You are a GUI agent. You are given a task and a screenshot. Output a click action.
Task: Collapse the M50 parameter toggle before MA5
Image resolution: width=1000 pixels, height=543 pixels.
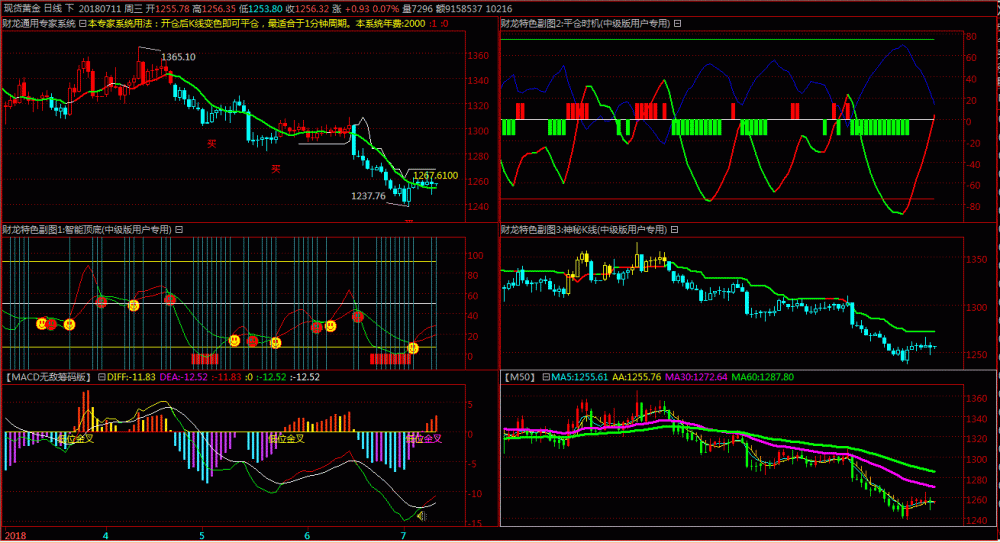(x=546, y=377)
